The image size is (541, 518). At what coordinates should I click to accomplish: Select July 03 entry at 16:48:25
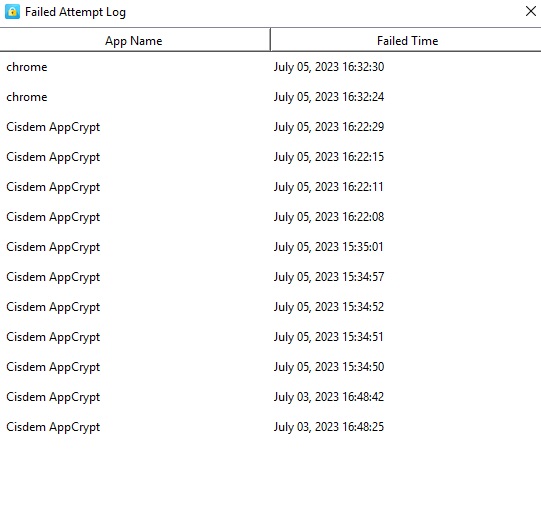click(x=270, y=427)
